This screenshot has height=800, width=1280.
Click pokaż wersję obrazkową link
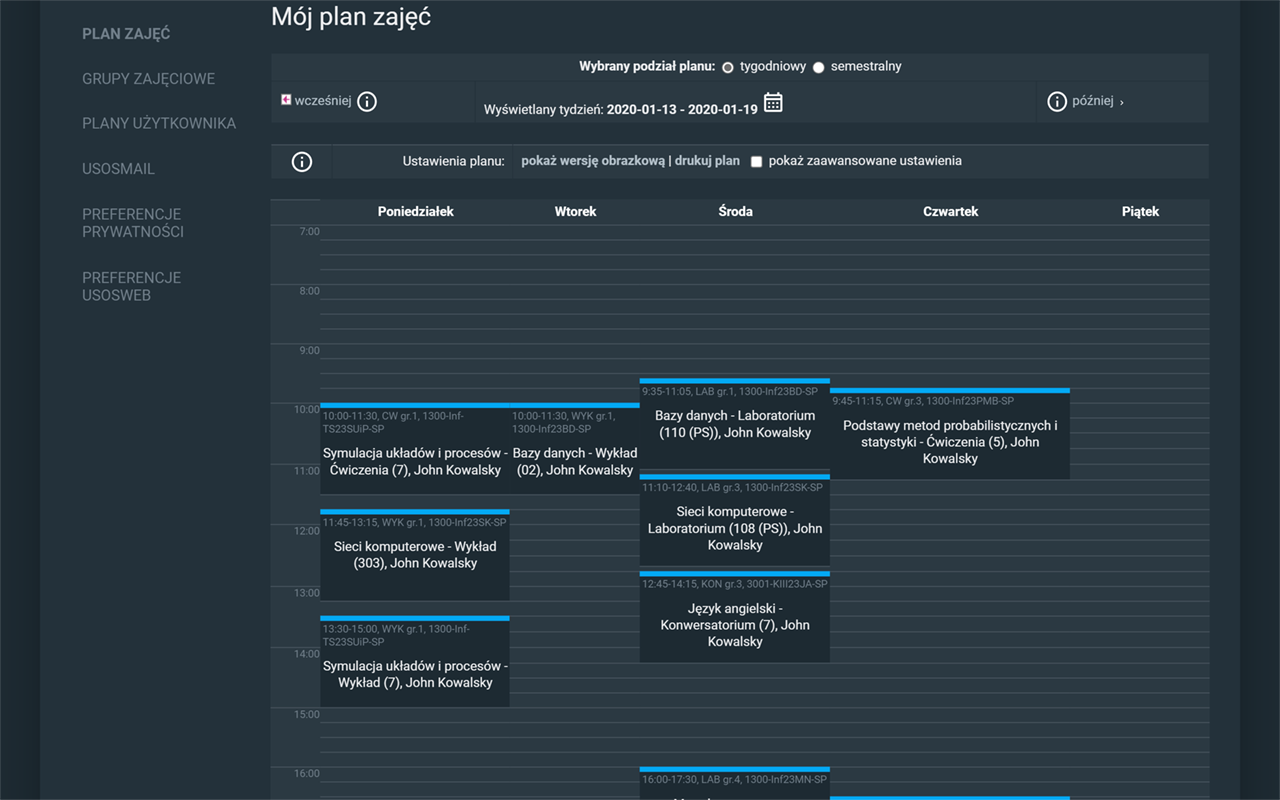(x=593, y=161)
